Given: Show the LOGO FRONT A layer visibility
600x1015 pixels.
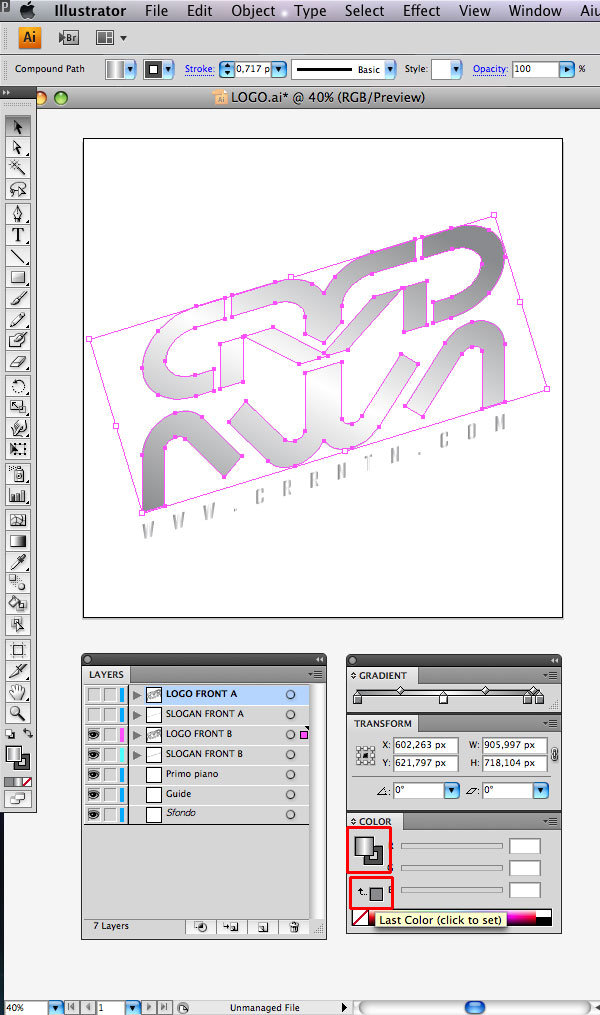Looking at the screenshot, I should coord(94,695).
